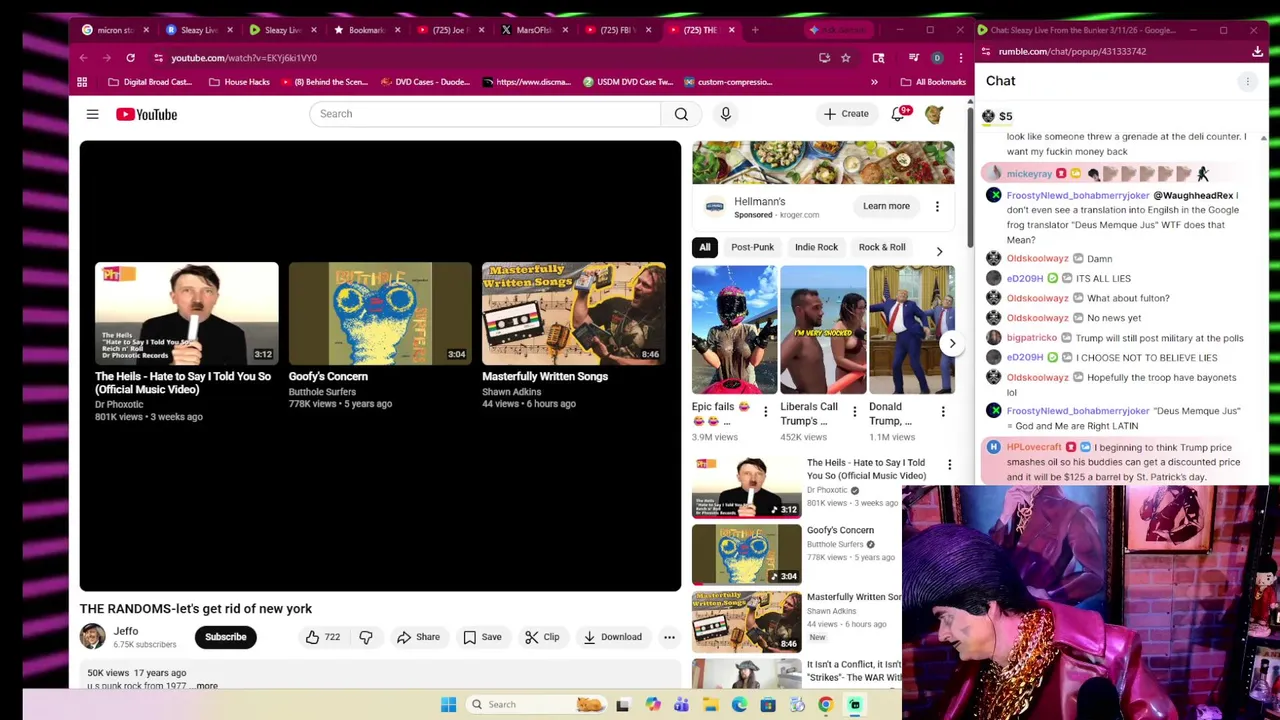Image resolution: width=1280 pixels, height=720 pixels.
Task: Open Rumble chat options menu
Action: tap(1247, 81)
